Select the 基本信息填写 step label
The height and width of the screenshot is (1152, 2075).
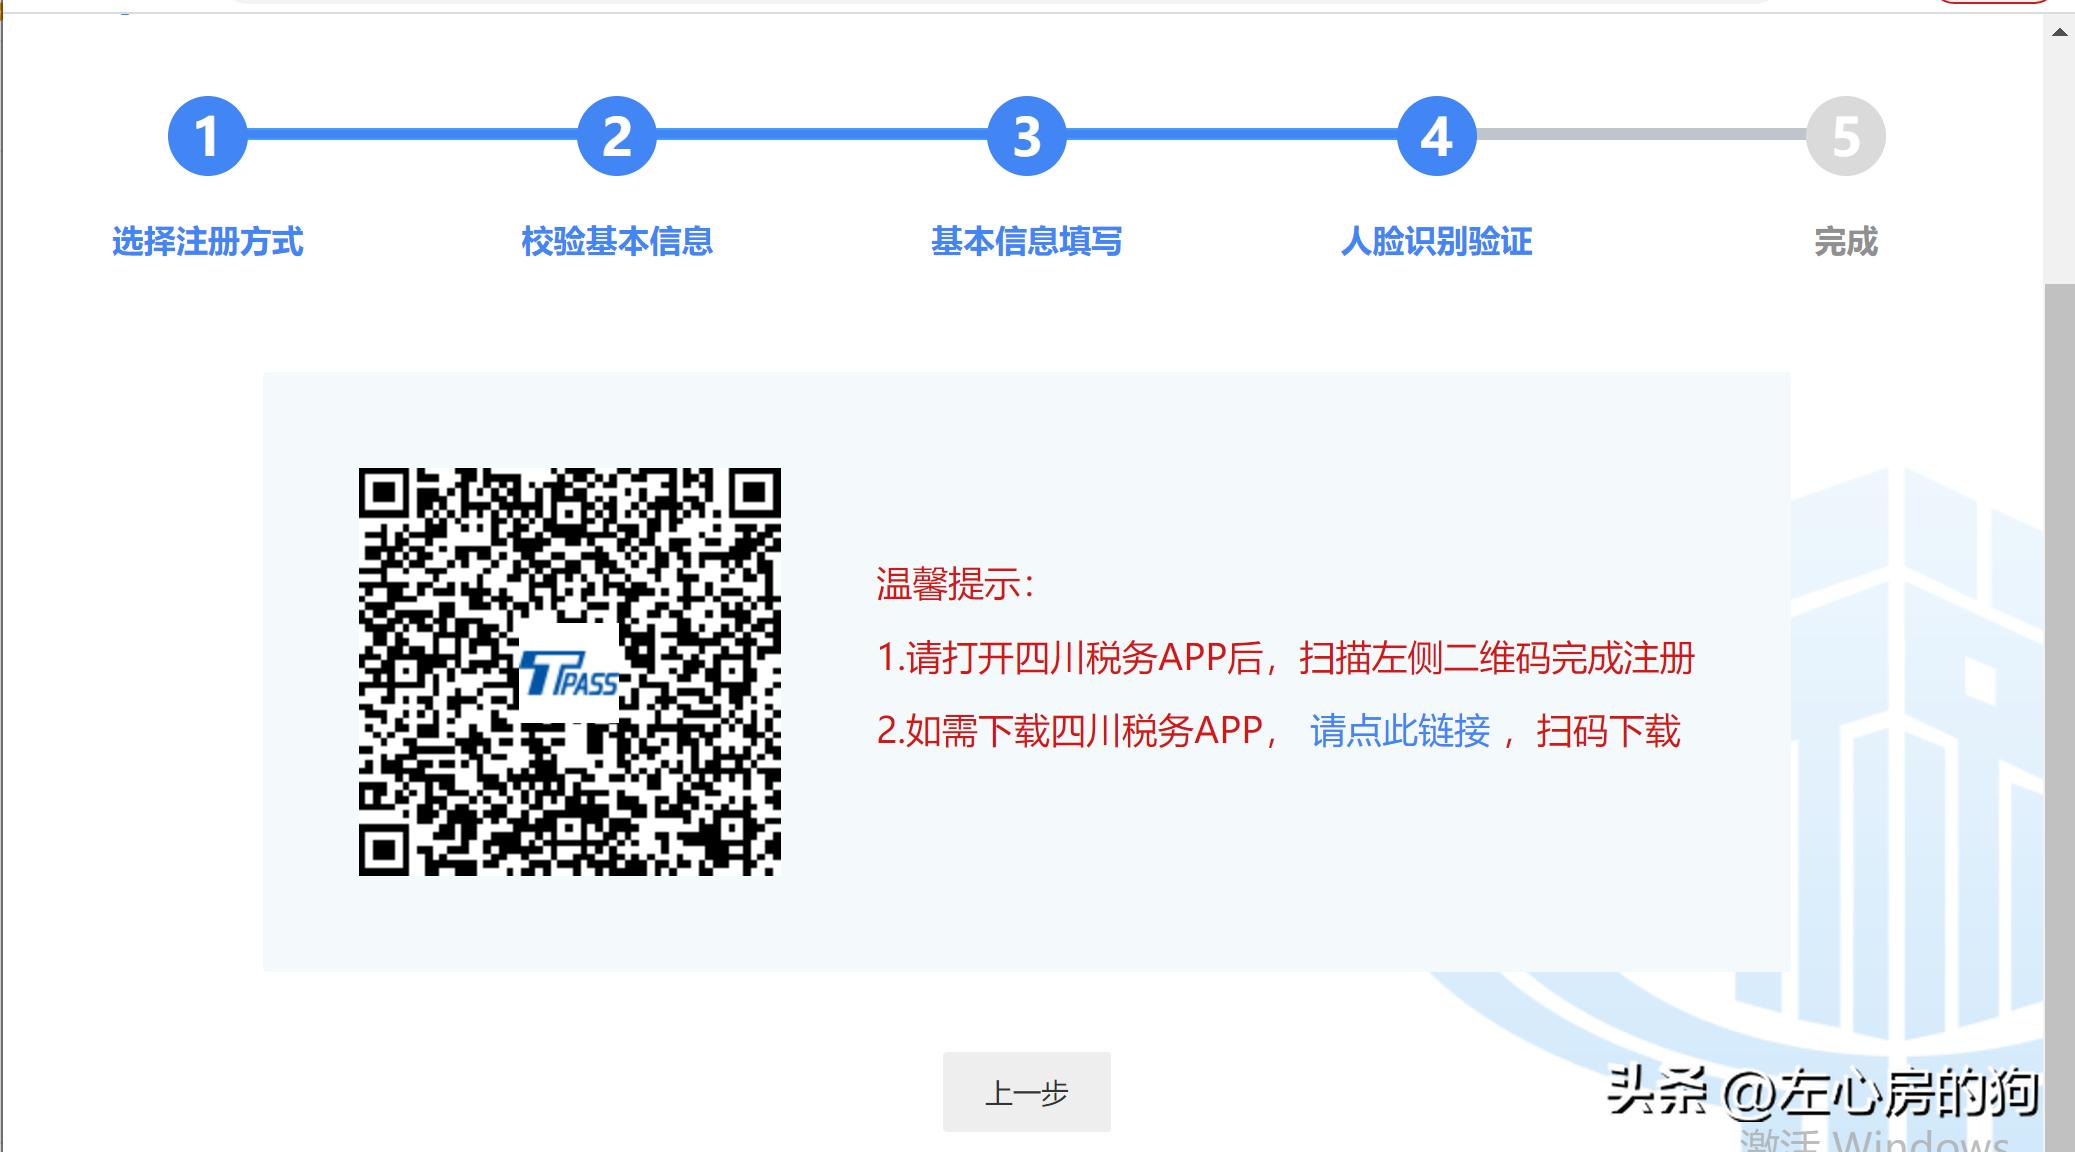click(1026, 242)
